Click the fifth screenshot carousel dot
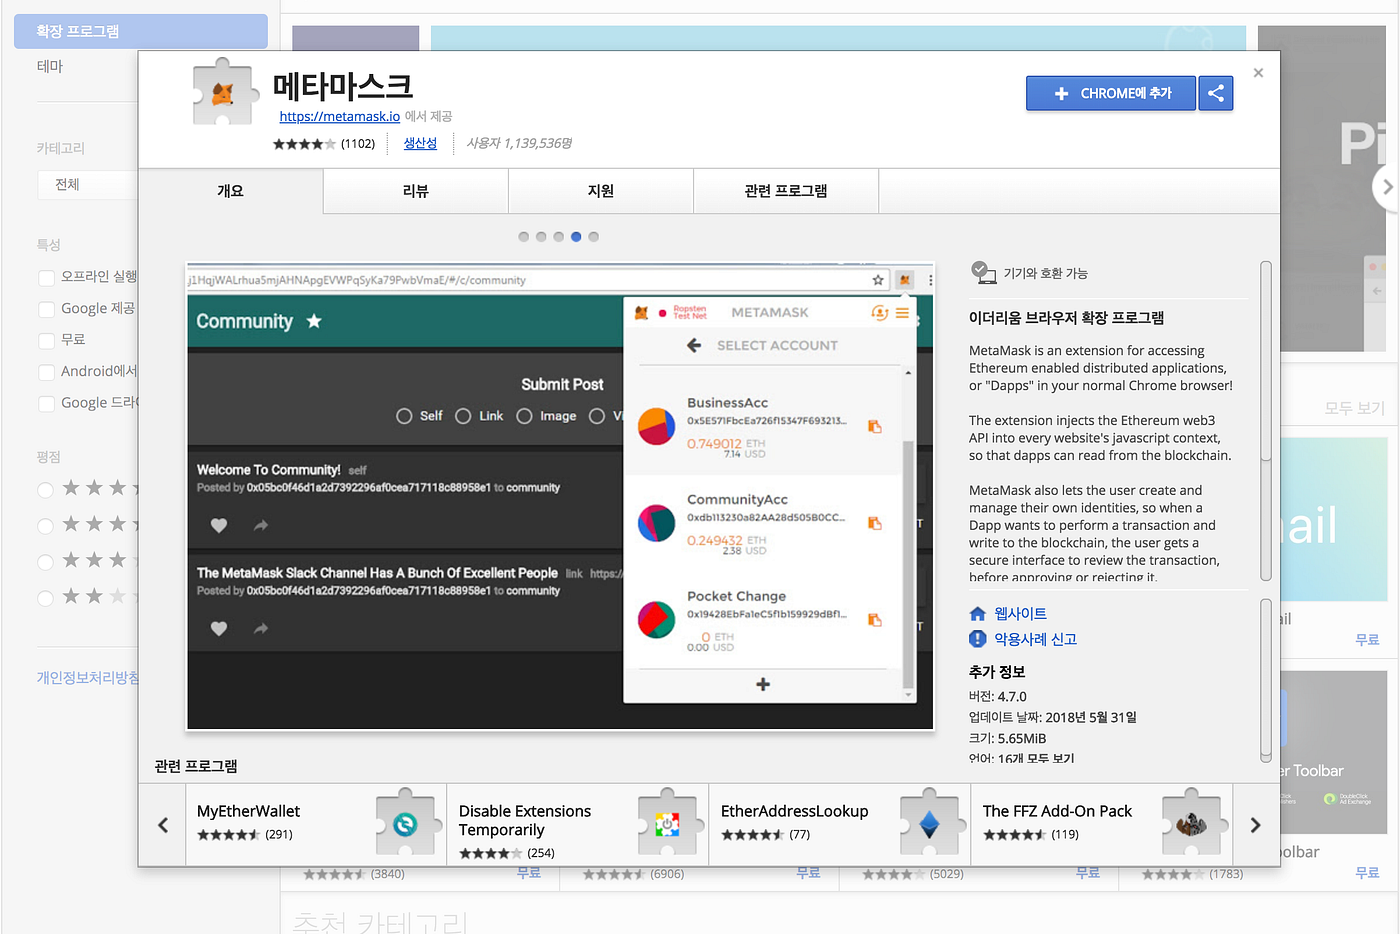This screenshot has height=934, width=1400. 594,237
